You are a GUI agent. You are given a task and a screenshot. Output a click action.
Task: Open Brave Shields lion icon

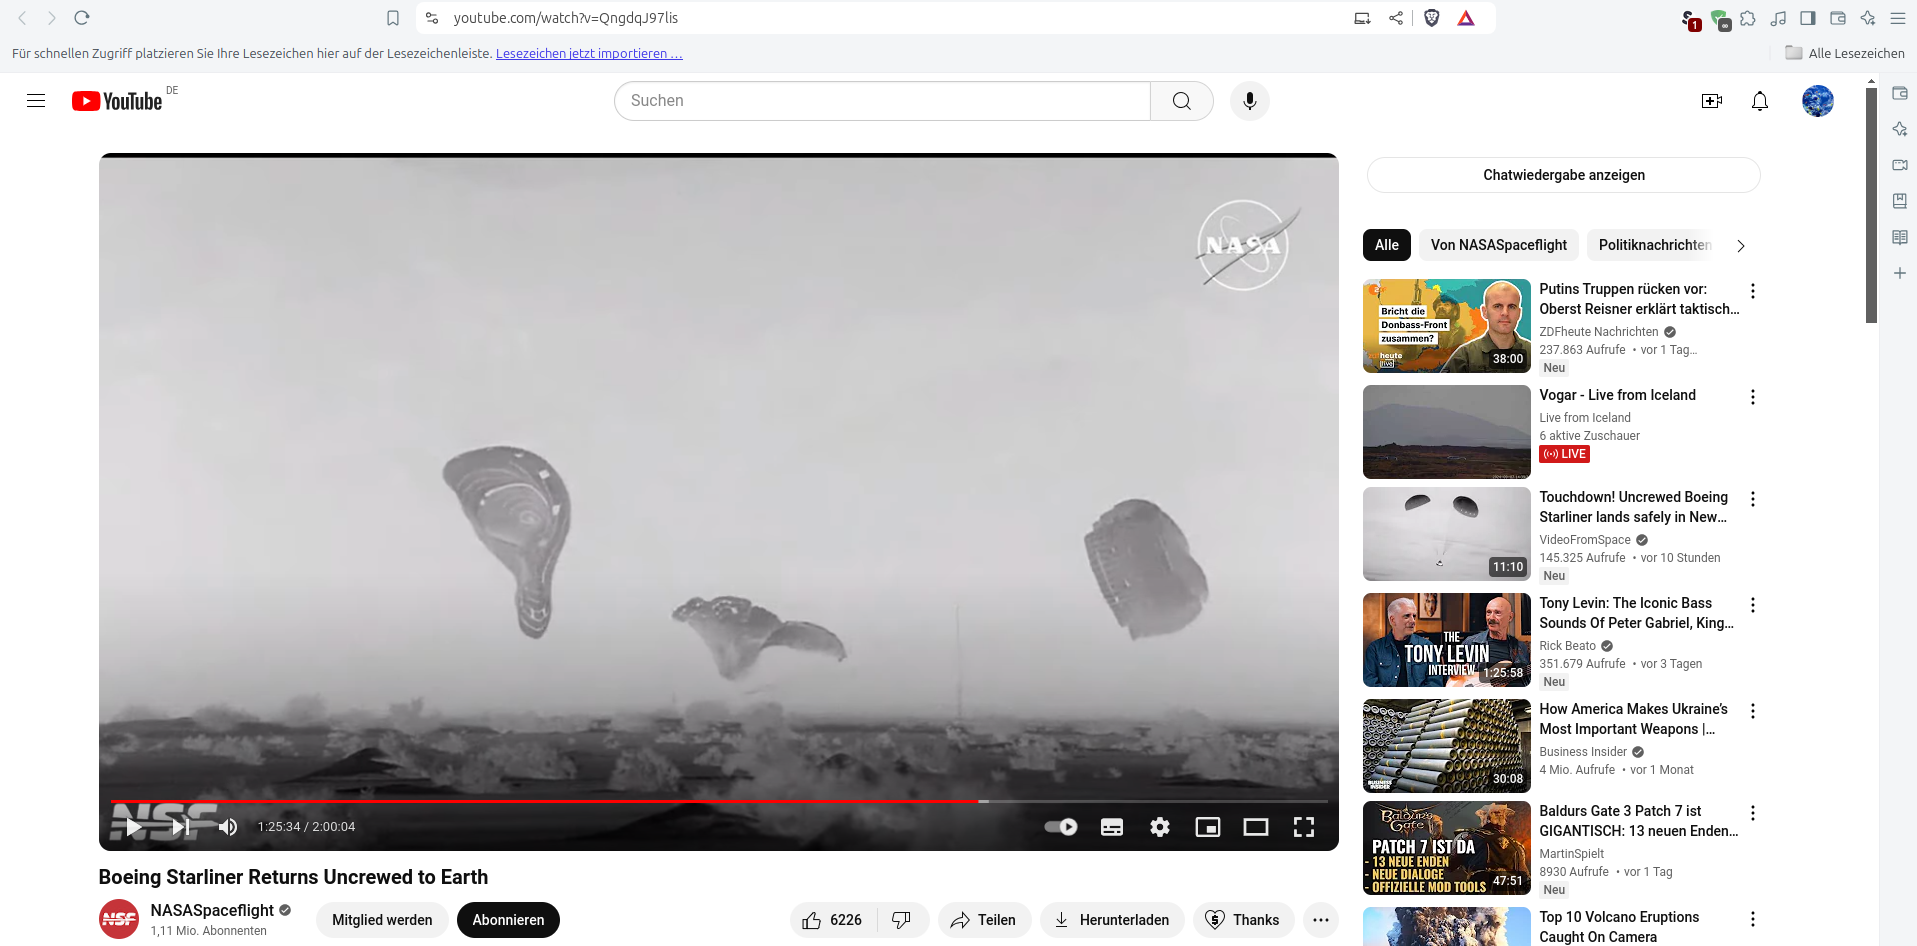click(x=1432, y=18)
